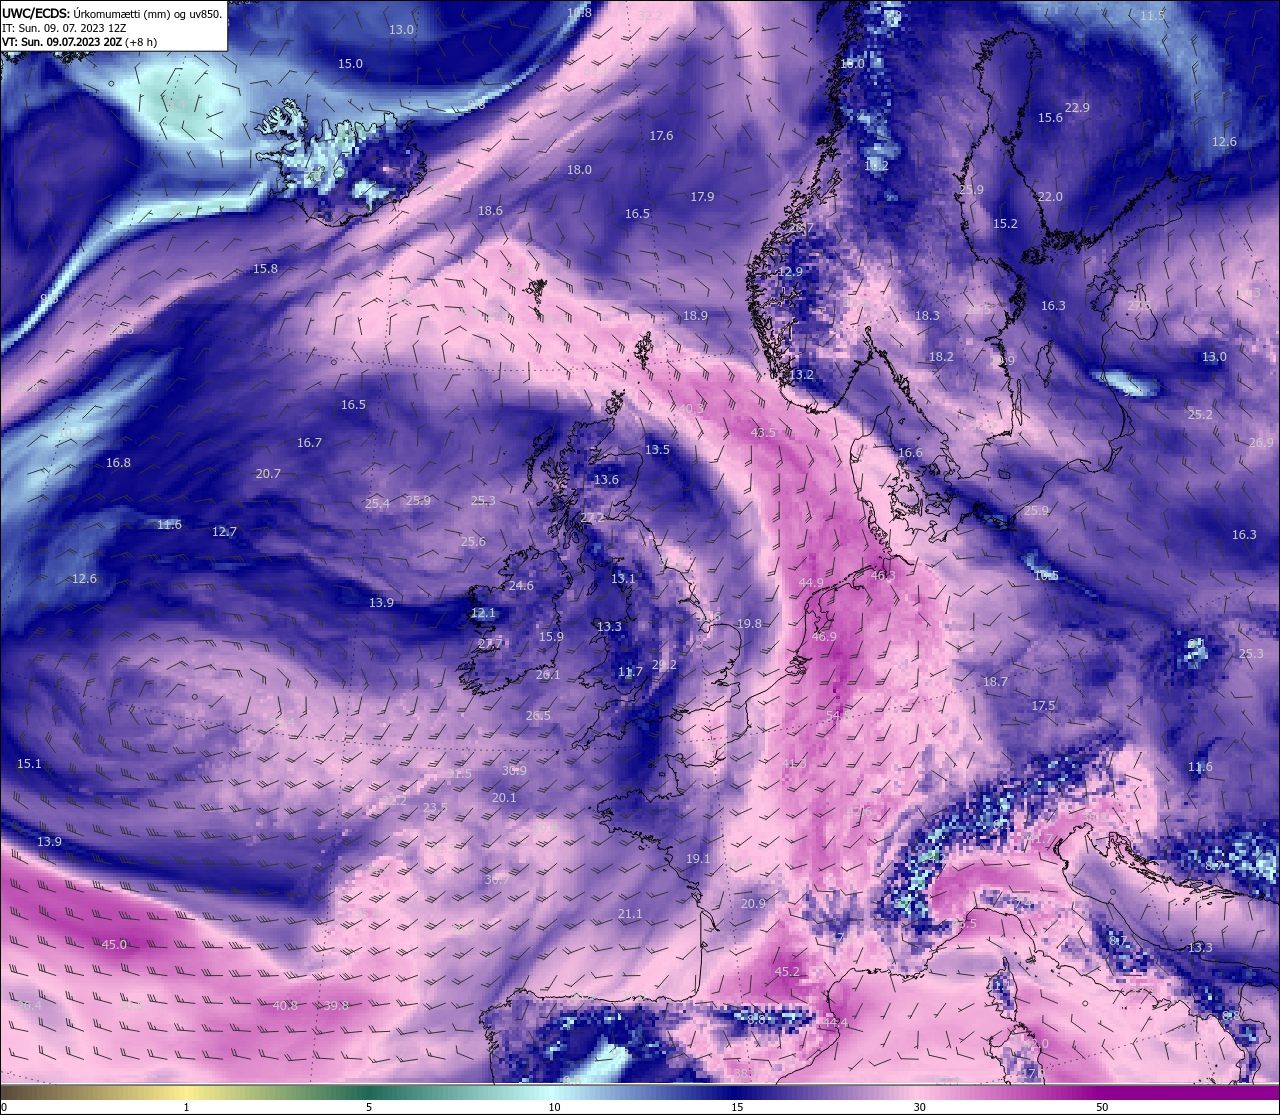Image resolution: width=1280 pixels, height=1115 pixels.
Task: Click the map value '26.5'
Action: pyautogui.click(x=538, y=716)
